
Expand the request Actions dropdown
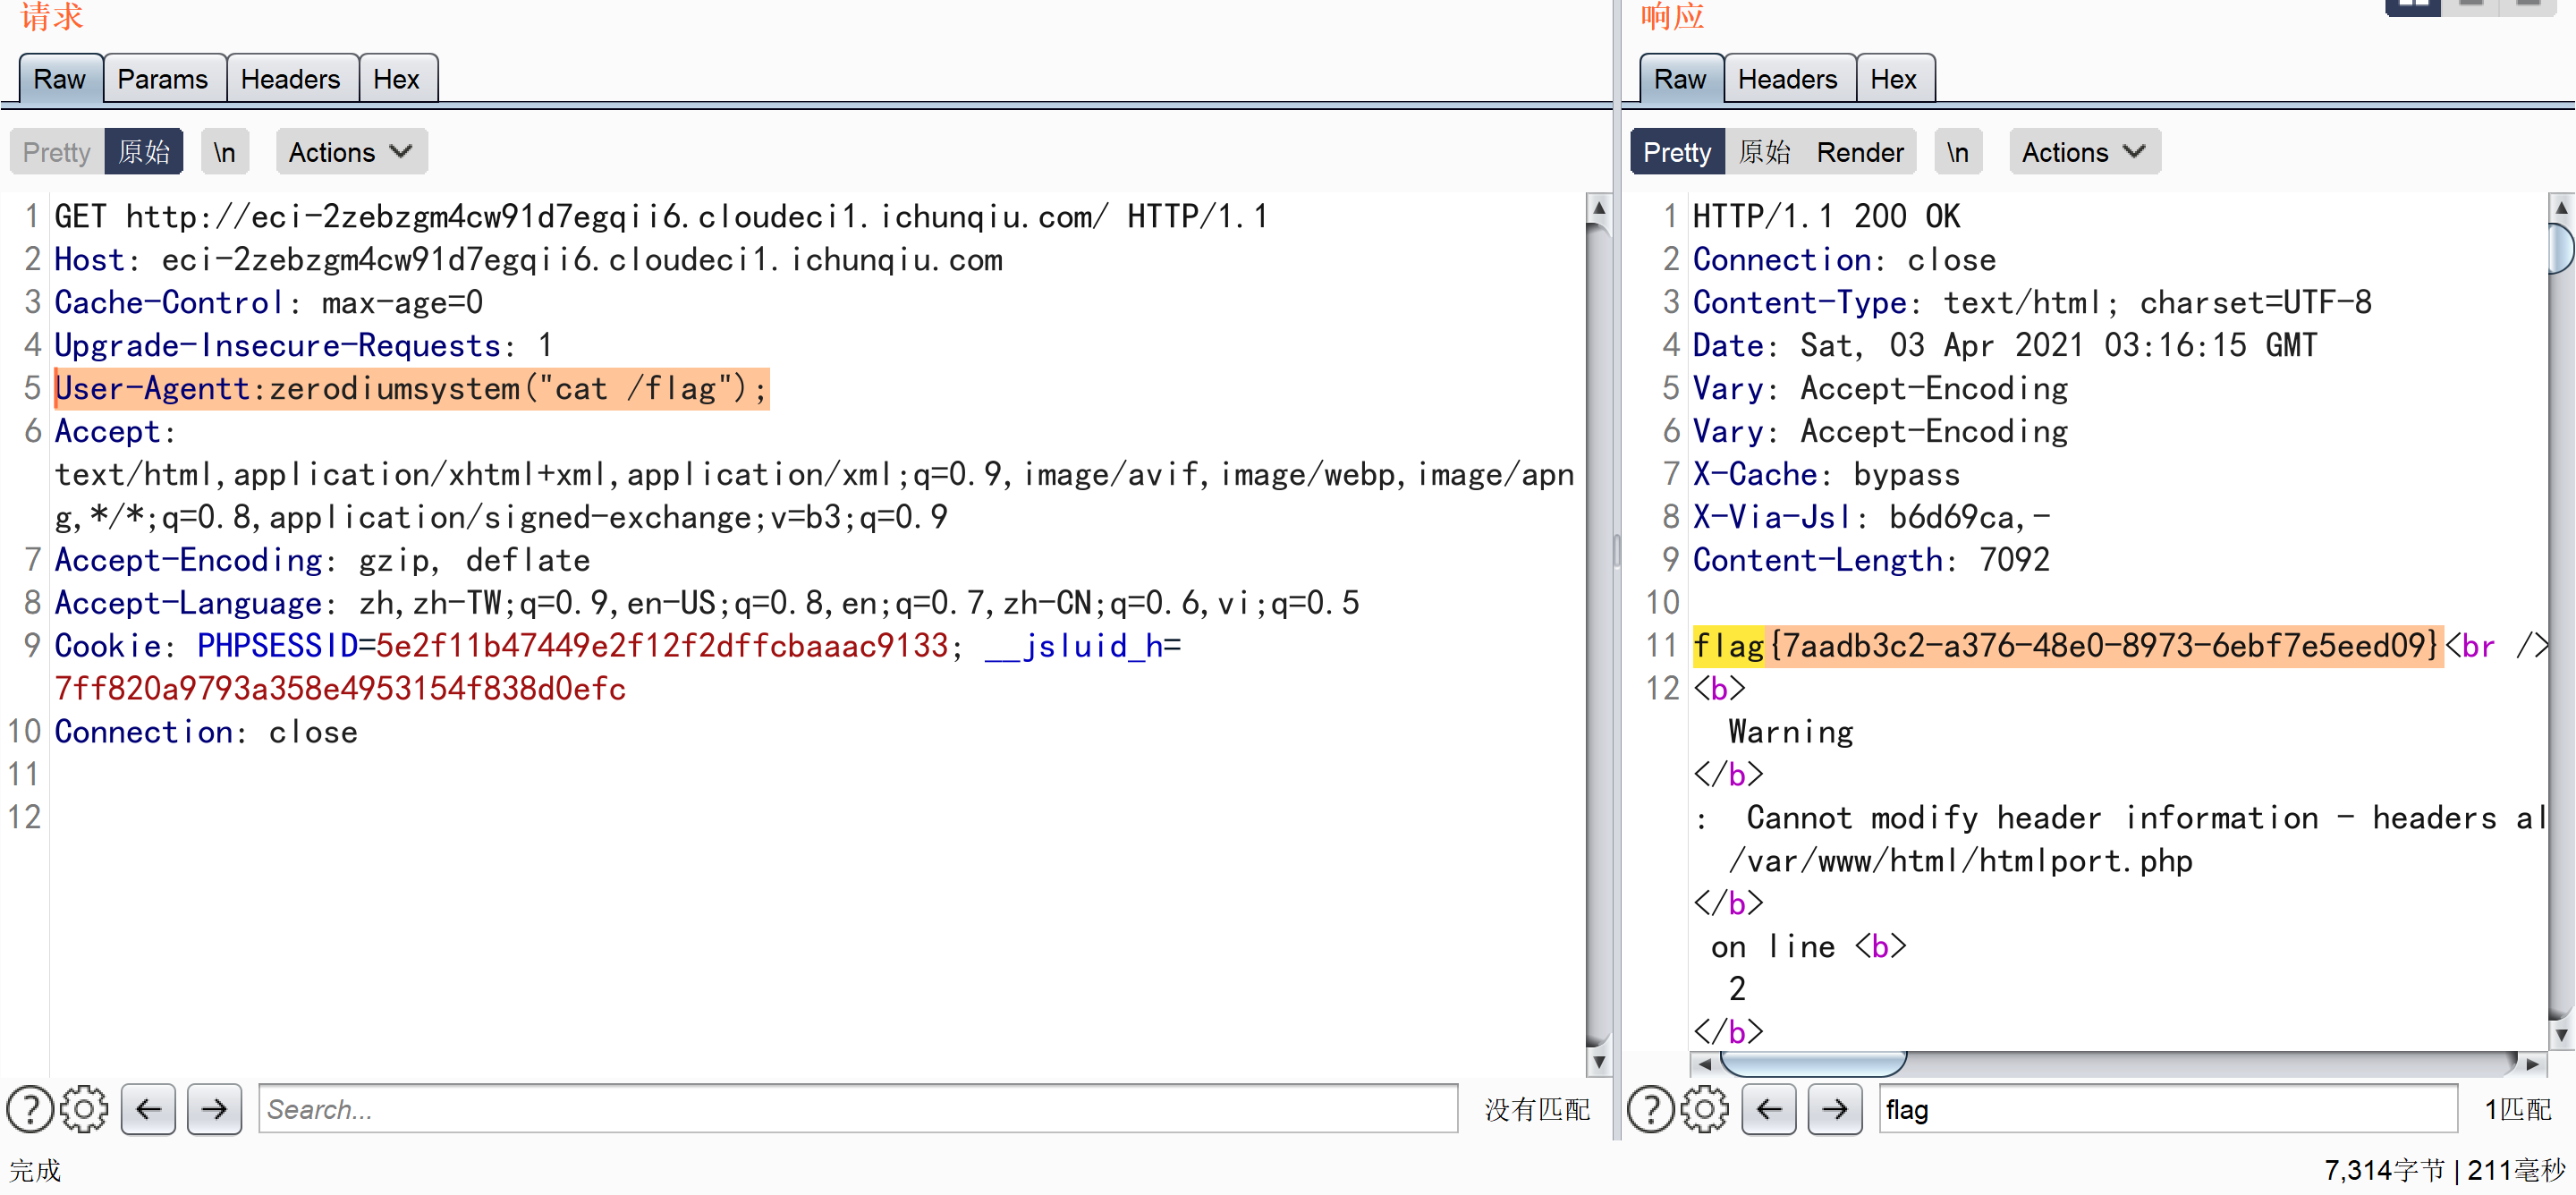[x=350, y=152]
